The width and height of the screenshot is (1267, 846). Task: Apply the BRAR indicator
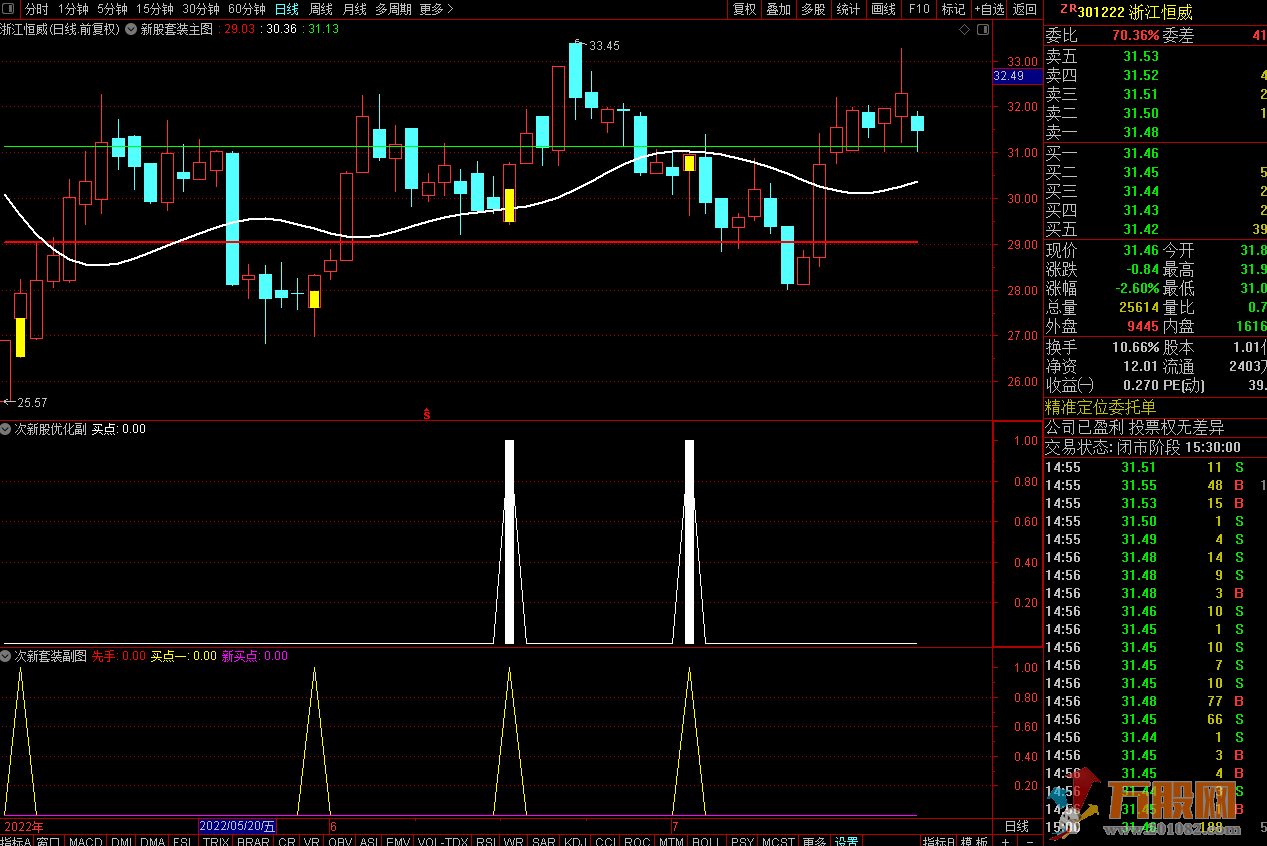point(254,841)
